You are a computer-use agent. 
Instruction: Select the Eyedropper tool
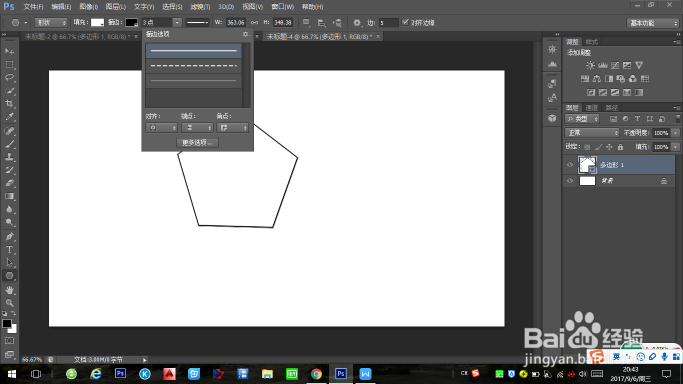pos(9,117)
